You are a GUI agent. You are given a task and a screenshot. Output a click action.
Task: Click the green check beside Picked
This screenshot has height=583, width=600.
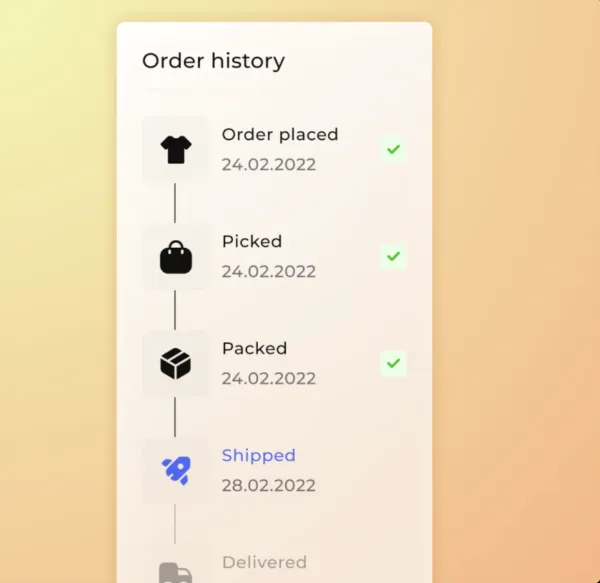tap(393, 256)
